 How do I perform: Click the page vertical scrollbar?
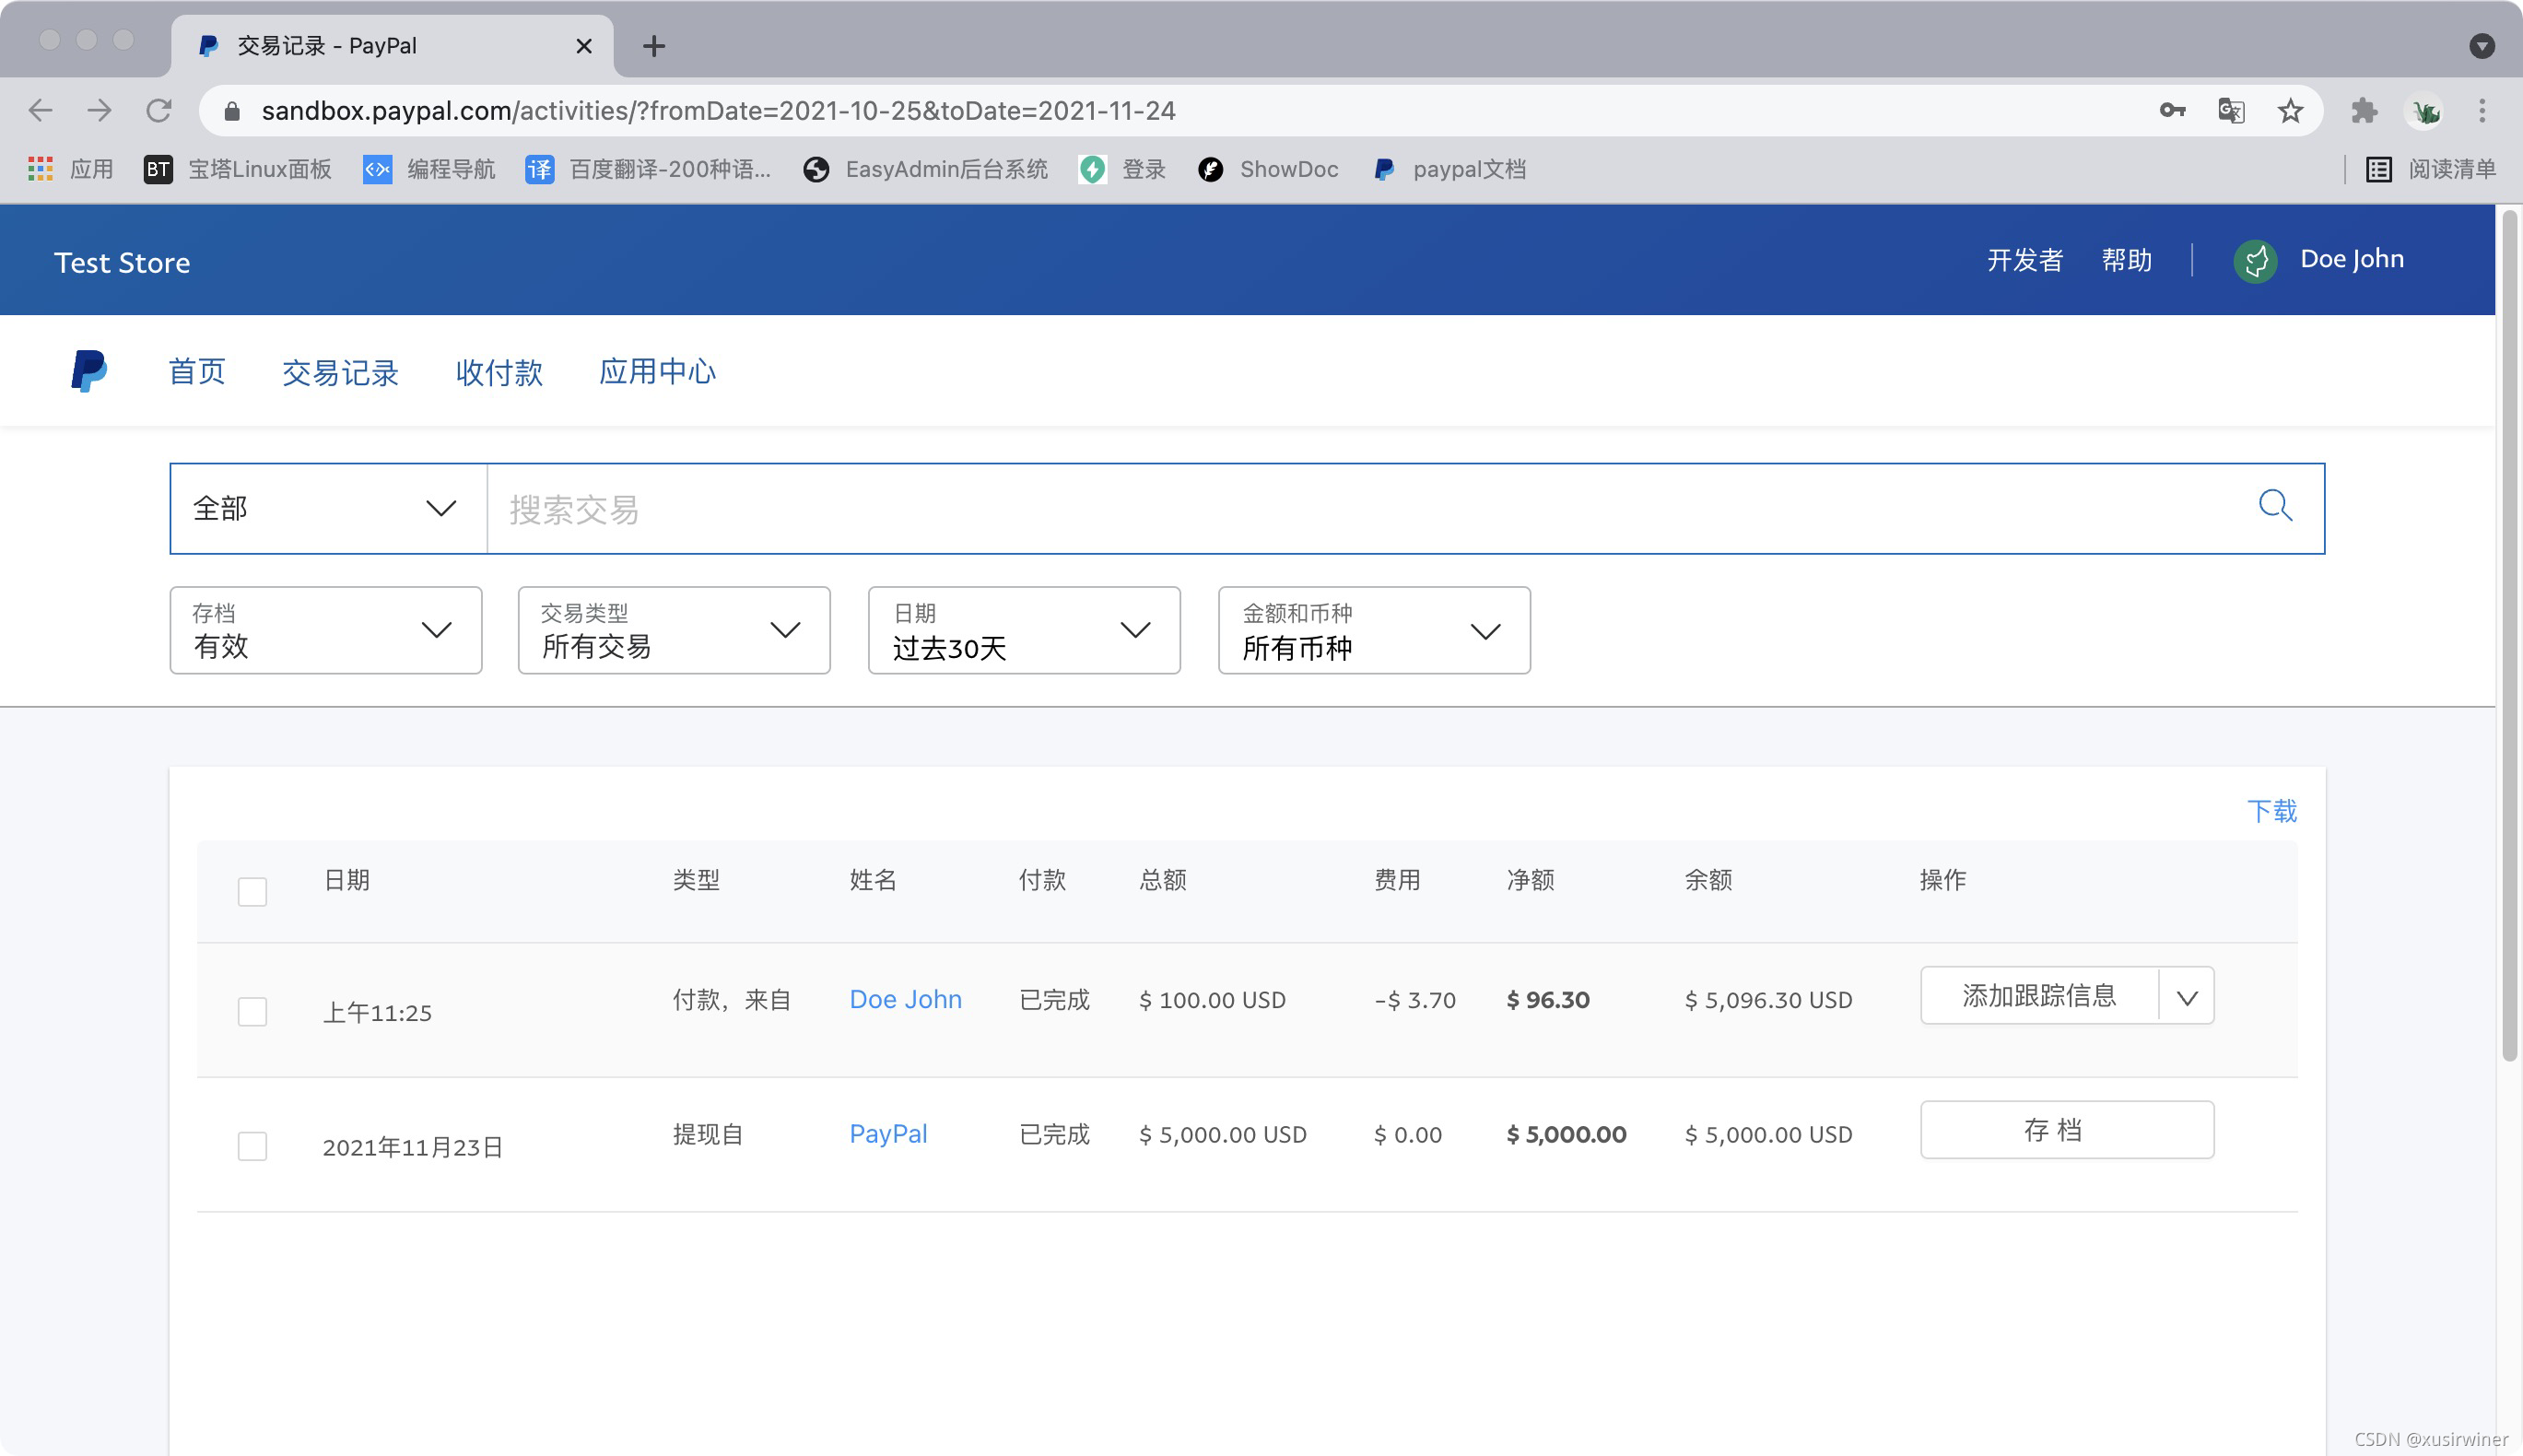2509,636
